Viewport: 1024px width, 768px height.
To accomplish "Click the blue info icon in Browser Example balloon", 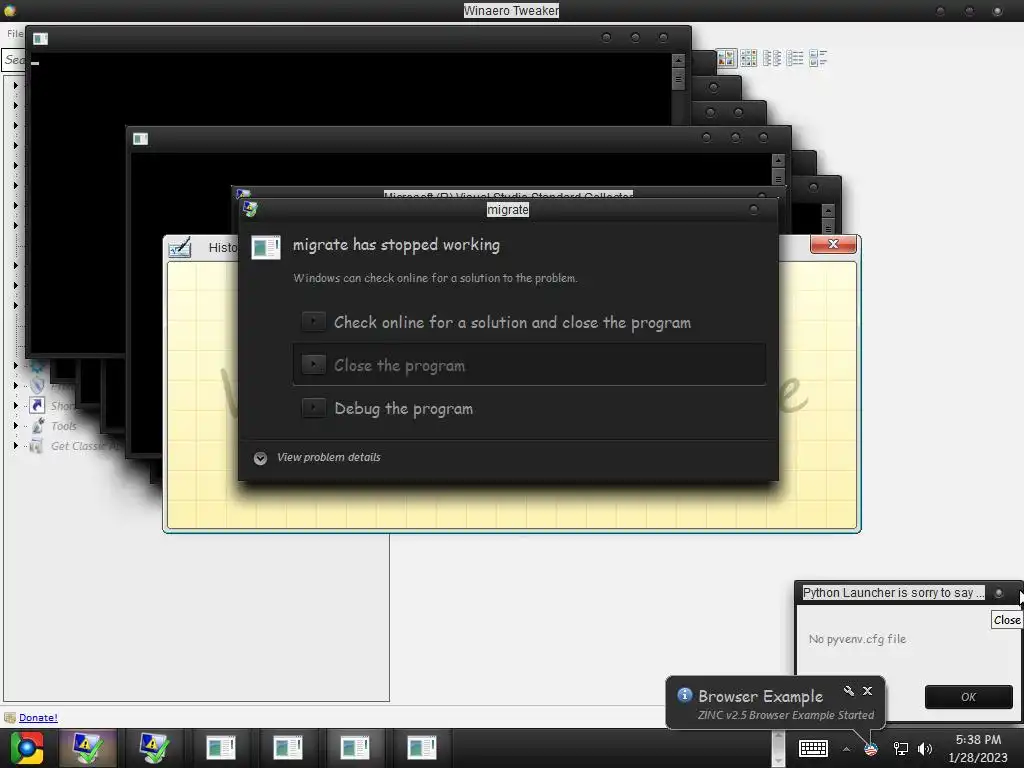I will click(684, 695).
